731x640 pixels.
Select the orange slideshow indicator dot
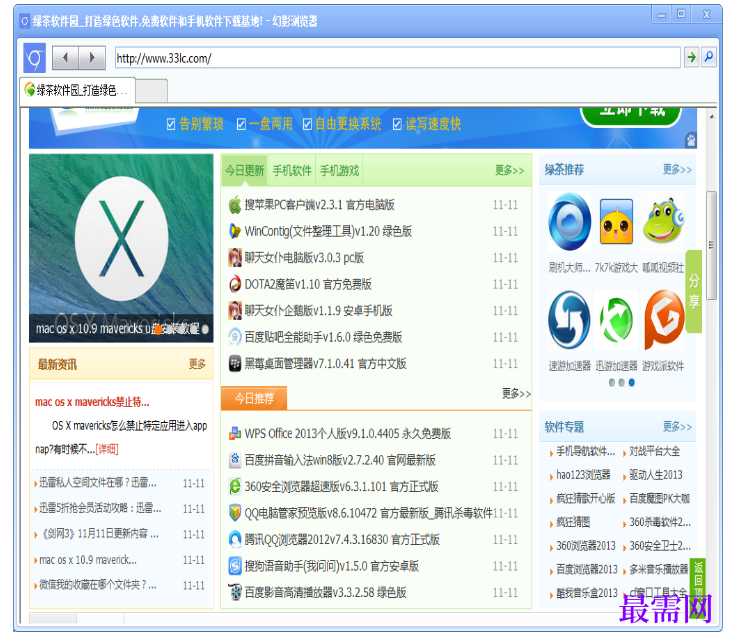tap(158, 330)
